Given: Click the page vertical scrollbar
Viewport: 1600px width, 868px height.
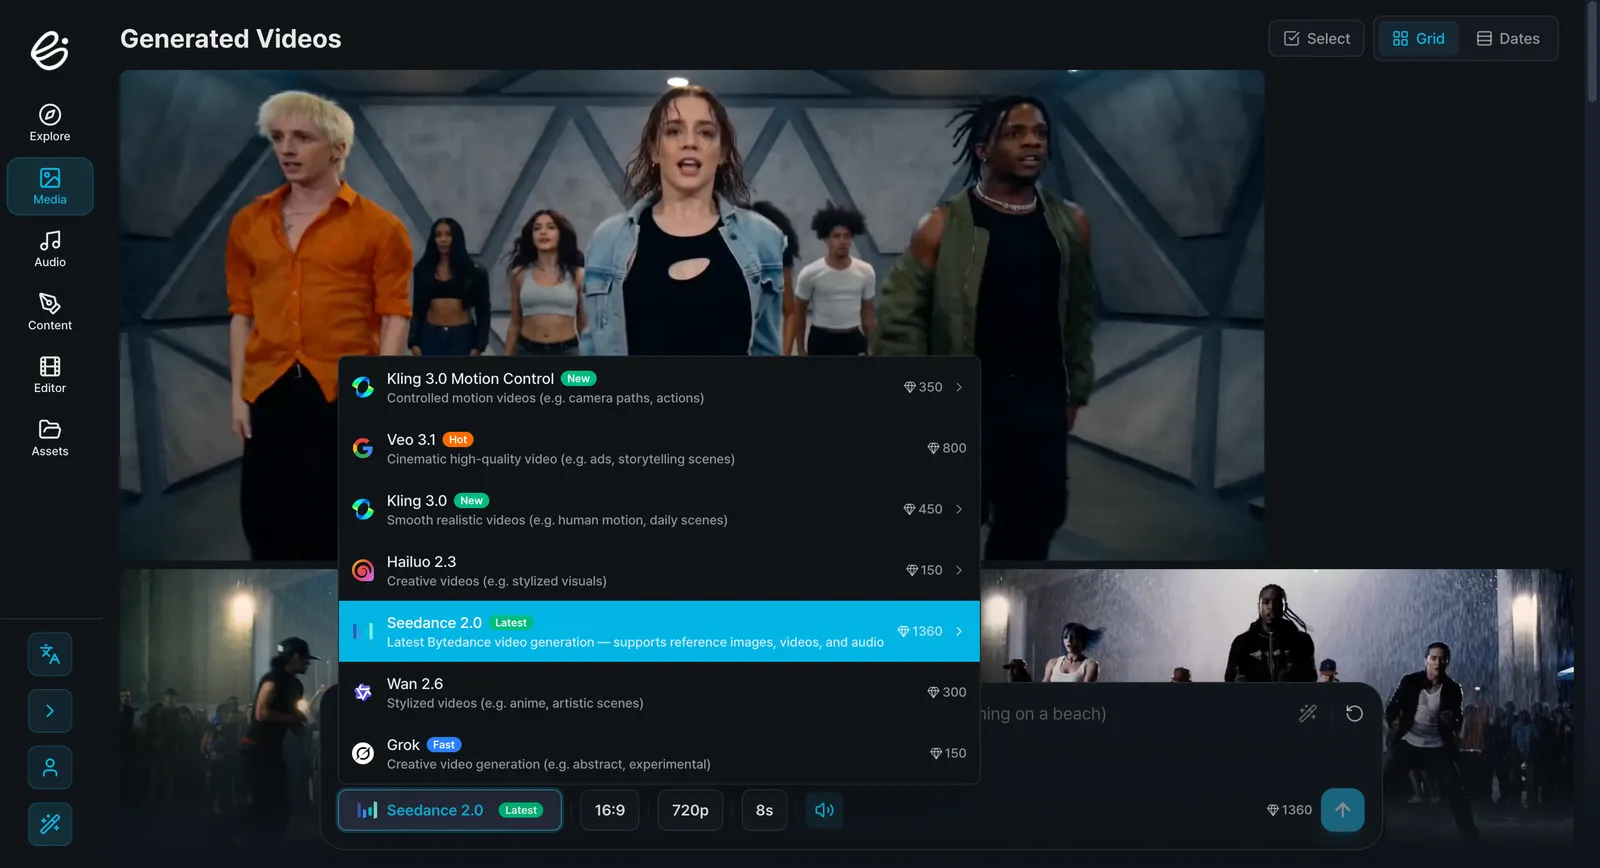Looking at the screenshot, I should point(1592,50).
